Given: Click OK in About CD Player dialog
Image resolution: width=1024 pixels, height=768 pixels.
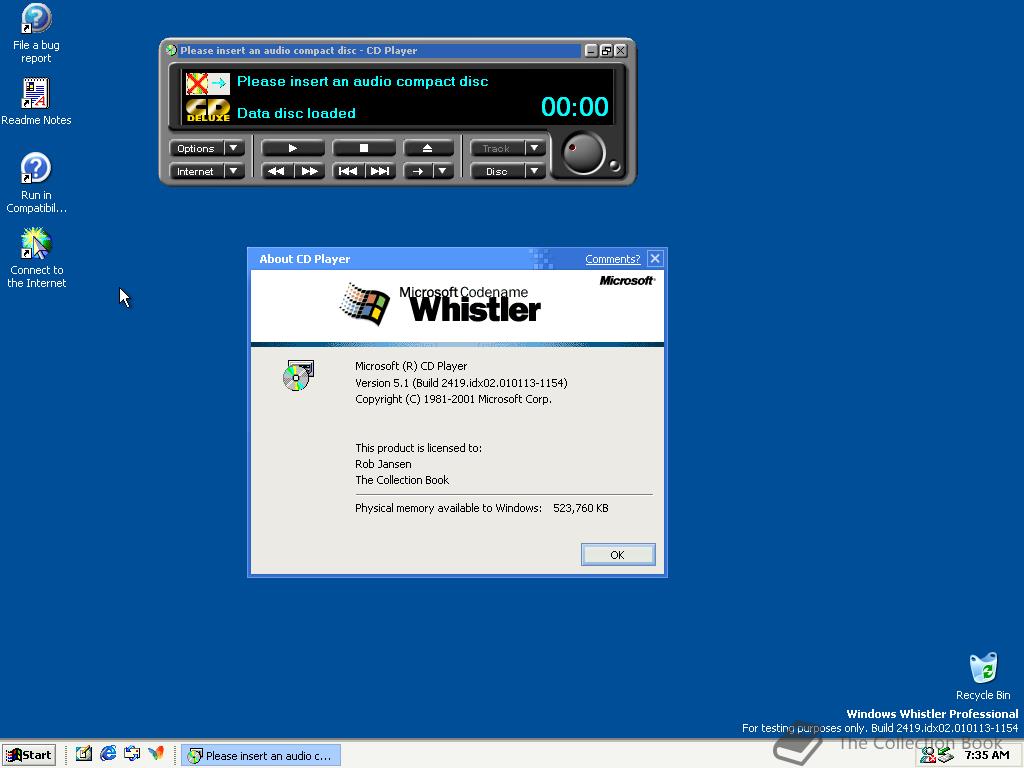Looking at the screenshot, I should coord(618,554).
